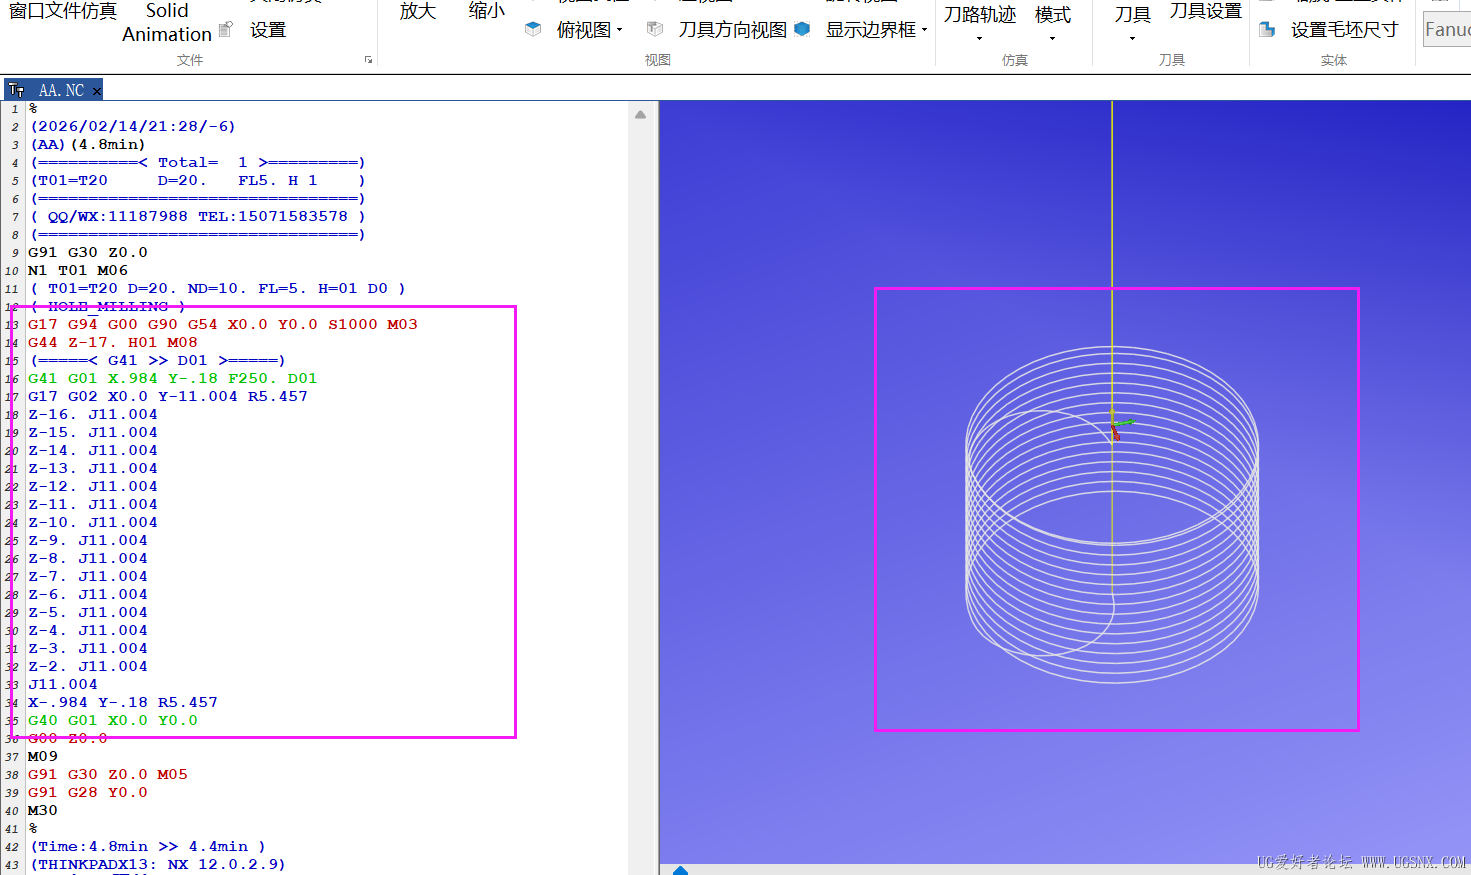Switch to 俯视图 top view
Screen dimensions: 1471x875
[x=582, y=27]
